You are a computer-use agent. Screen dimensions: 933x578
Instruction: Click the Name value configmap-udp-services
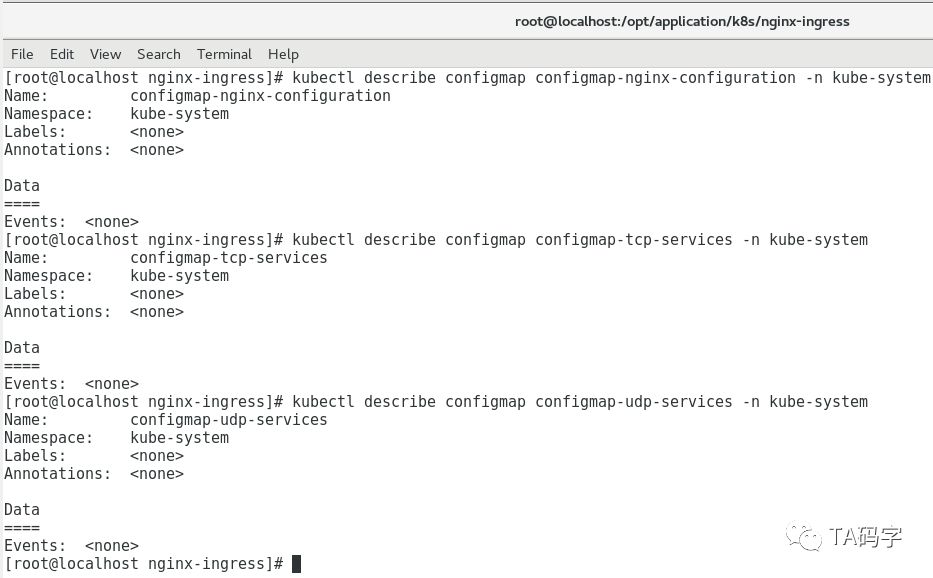pyautogui.click(x=229, y=420)
